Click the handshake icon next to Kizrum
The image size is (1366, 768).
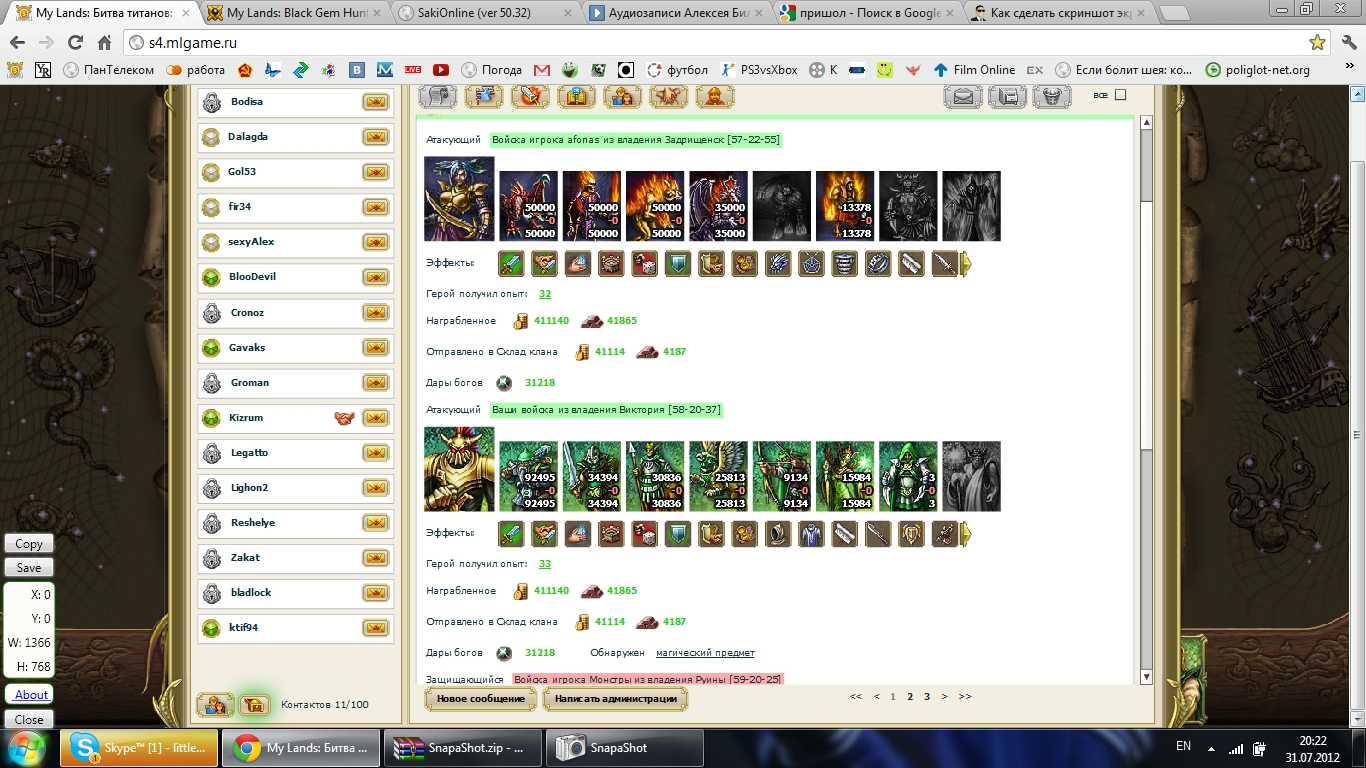point(345,418)
